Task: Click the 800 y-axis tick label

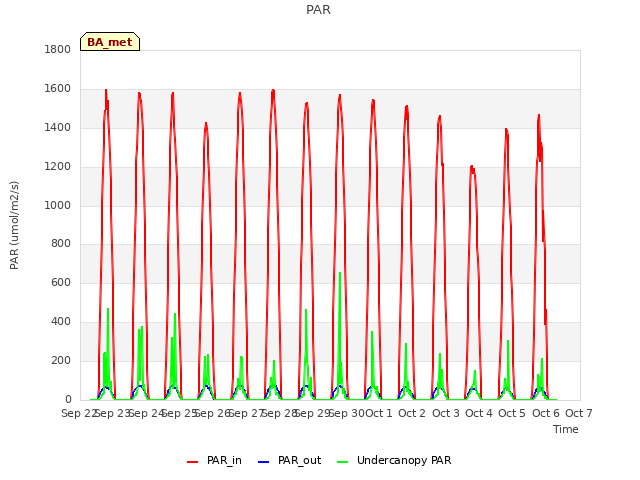Action: point(61,244)
